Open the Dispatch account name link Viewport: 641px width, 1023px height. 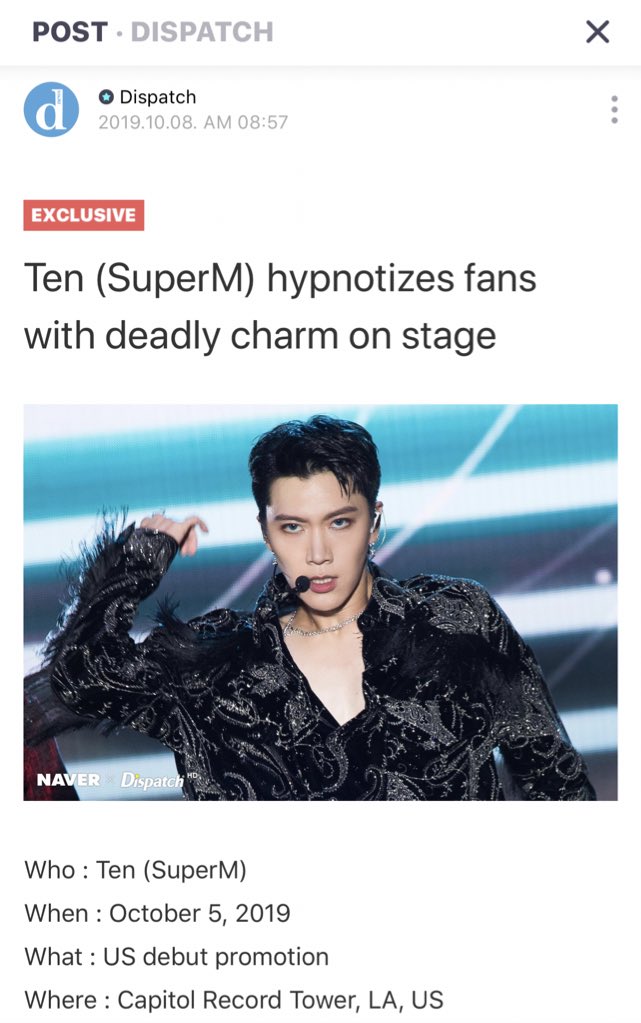[158, 97]
